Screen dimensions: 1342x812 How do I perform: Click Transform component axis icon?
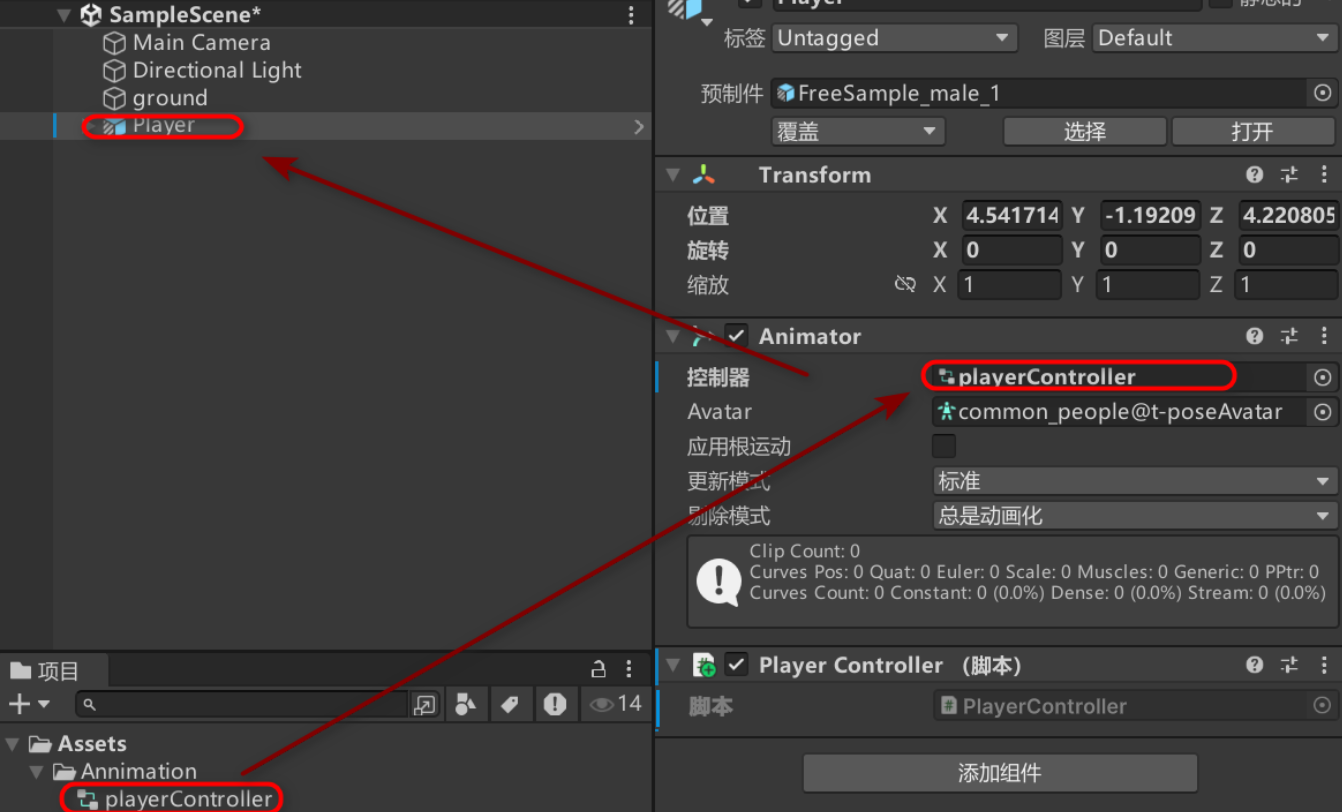tap(704, 175)
